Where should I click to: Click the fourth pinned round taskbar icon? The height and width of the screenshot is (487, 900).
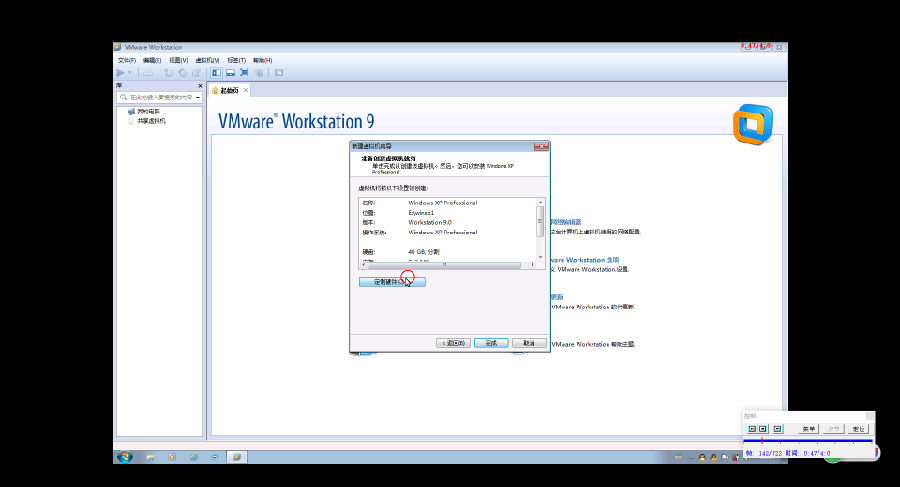[215, 457]
